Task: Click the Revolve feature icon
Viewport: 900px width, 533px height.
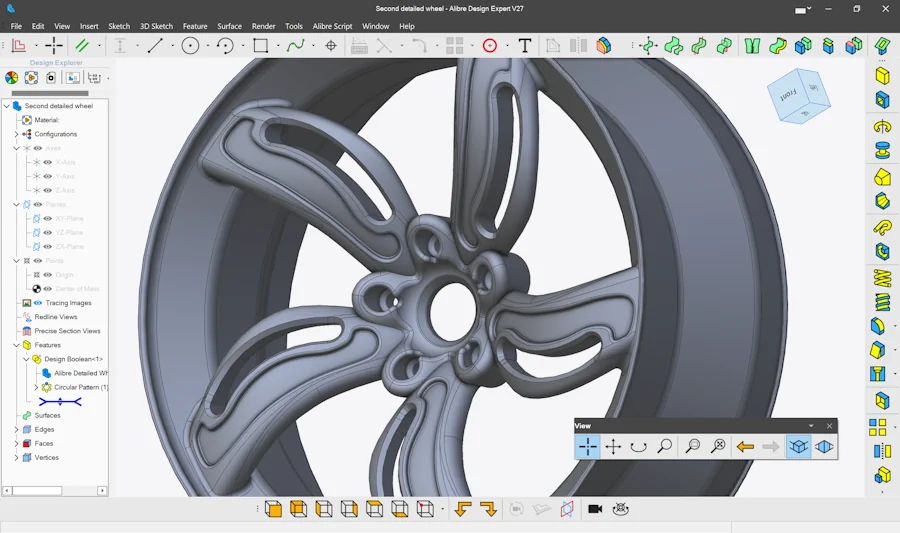Action: point(882,127)
